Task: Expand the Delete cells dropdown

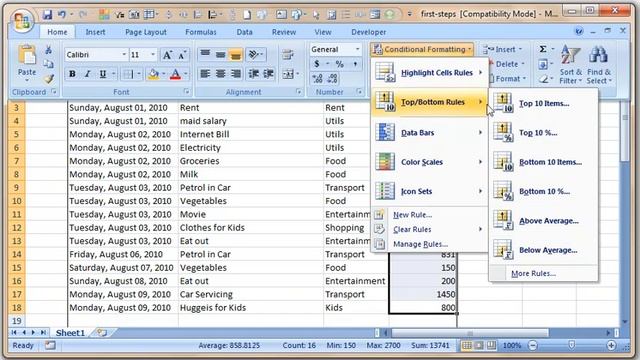Action: pos(523,64)
